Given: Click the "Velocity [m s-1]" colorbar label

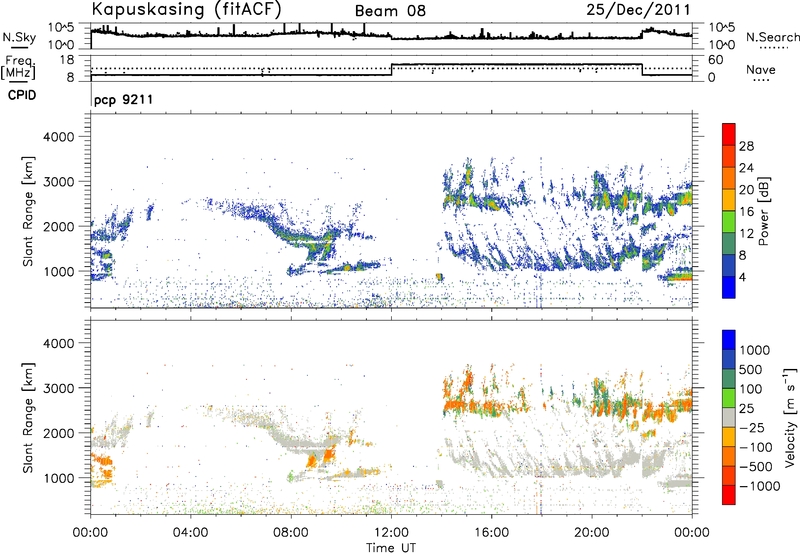Looking at the screenshot, I should click(790, 417).
